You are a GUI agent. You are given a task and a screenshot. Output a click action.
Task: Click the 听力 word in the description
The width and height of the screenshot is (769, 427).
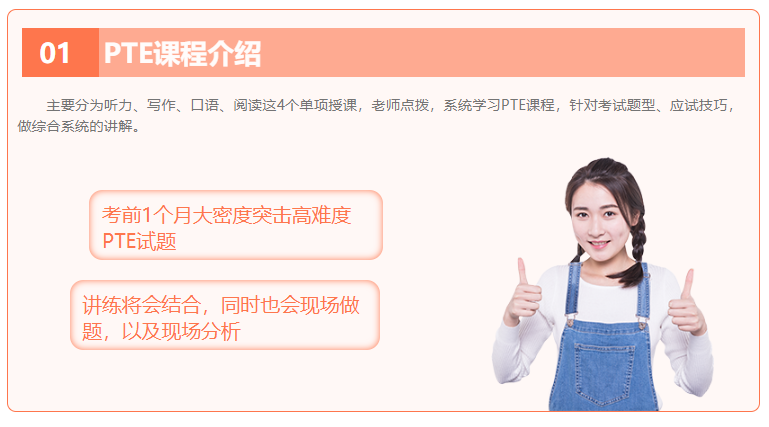coord(118,105)
